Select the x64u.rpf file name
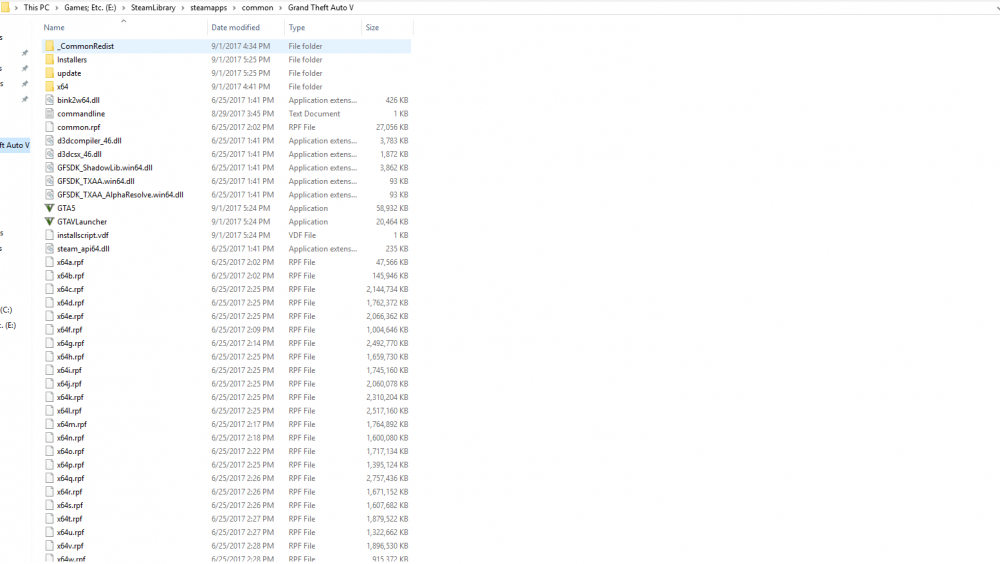Image resolution: width=1000 pixels, height=564 pixels. click(71, 532)
